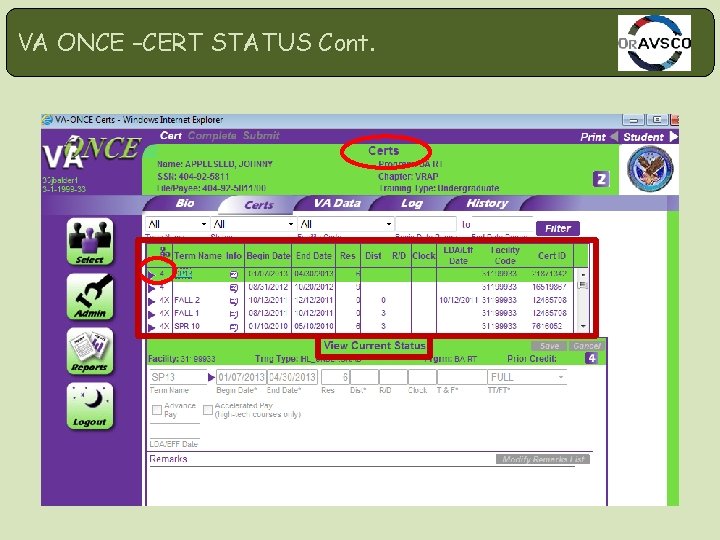The height and width of the screenshot is (540, 720).
Task: Click the Save button
Action: point(549,346)
